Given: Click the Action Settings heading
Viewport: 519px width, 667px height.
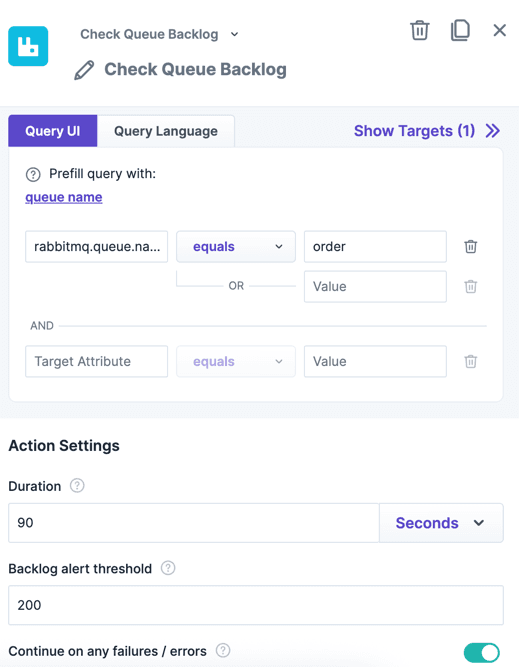Looking at the screenshot, I should [x=64, y=445].
